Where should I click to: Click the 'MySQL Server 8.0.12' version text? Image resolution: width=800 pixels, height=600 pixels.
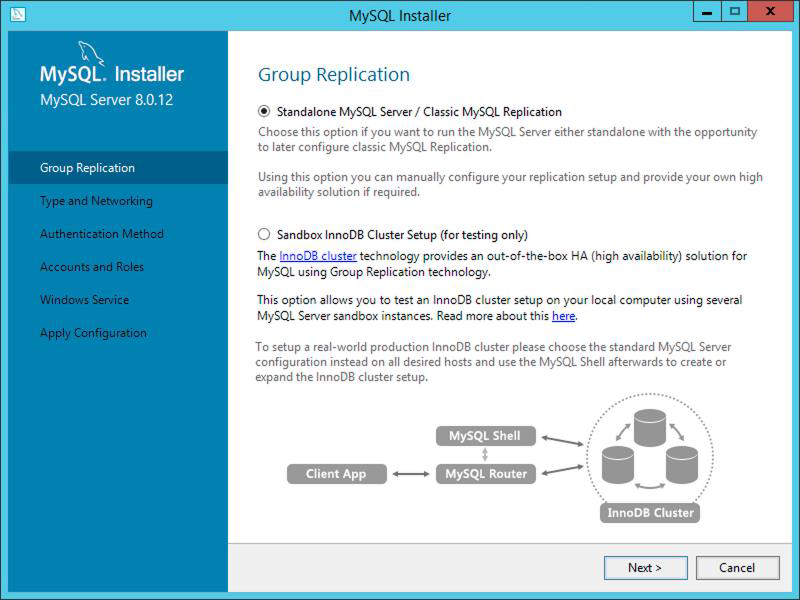coord(107,99)
